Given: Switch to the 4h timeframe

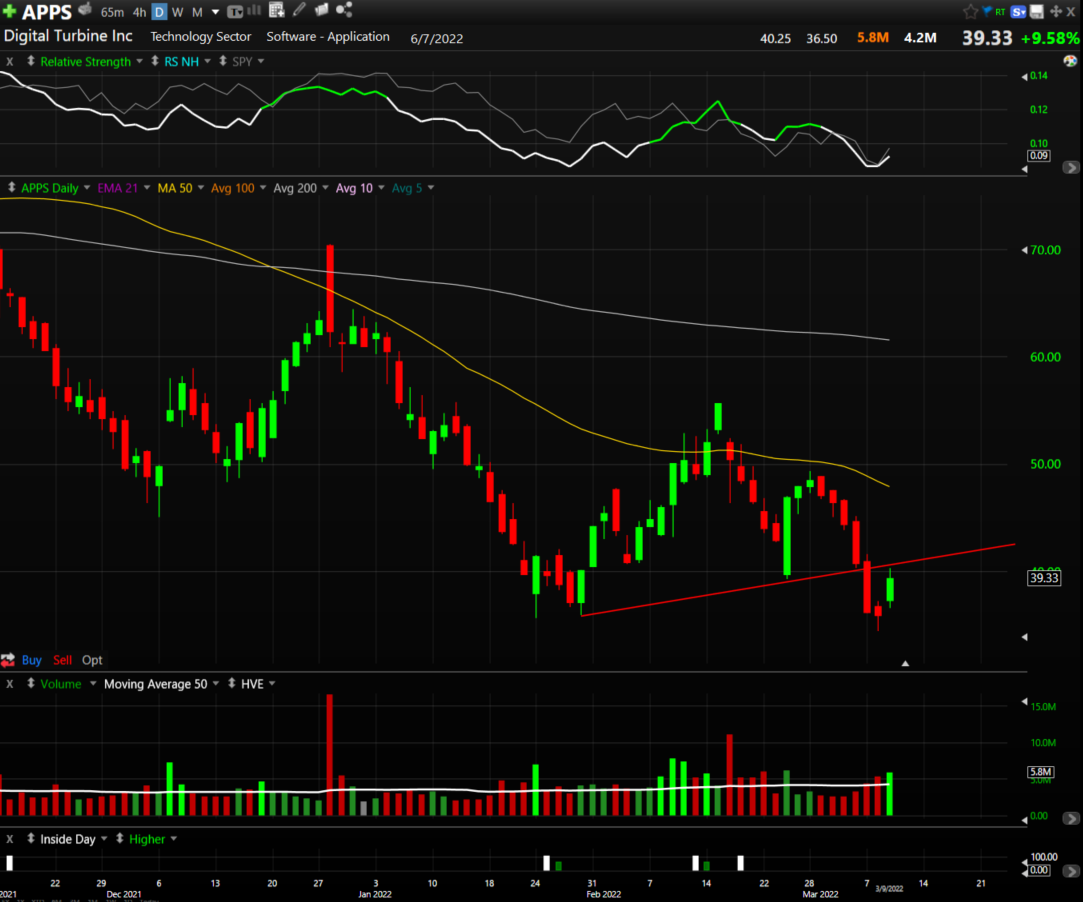Looking at the screenshot, I should click(x=140, y=12).
